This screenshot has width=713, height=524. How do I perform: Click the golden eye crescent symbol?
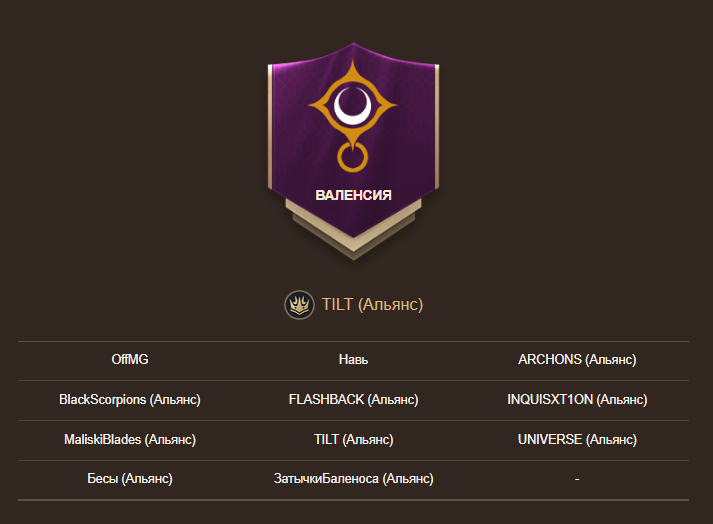(x=353, y=105)
